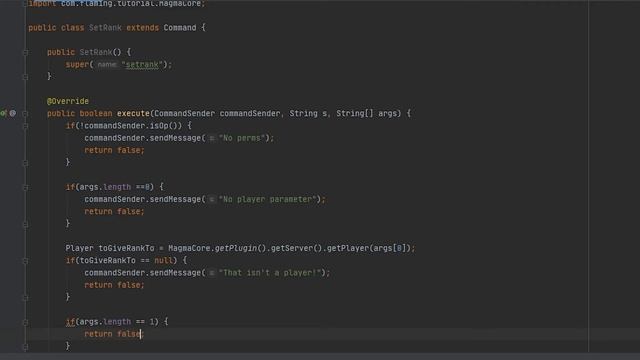Click return false below the No perms message
The width and height of the screenshot is (640, 360).
click(x=114, y=150)
